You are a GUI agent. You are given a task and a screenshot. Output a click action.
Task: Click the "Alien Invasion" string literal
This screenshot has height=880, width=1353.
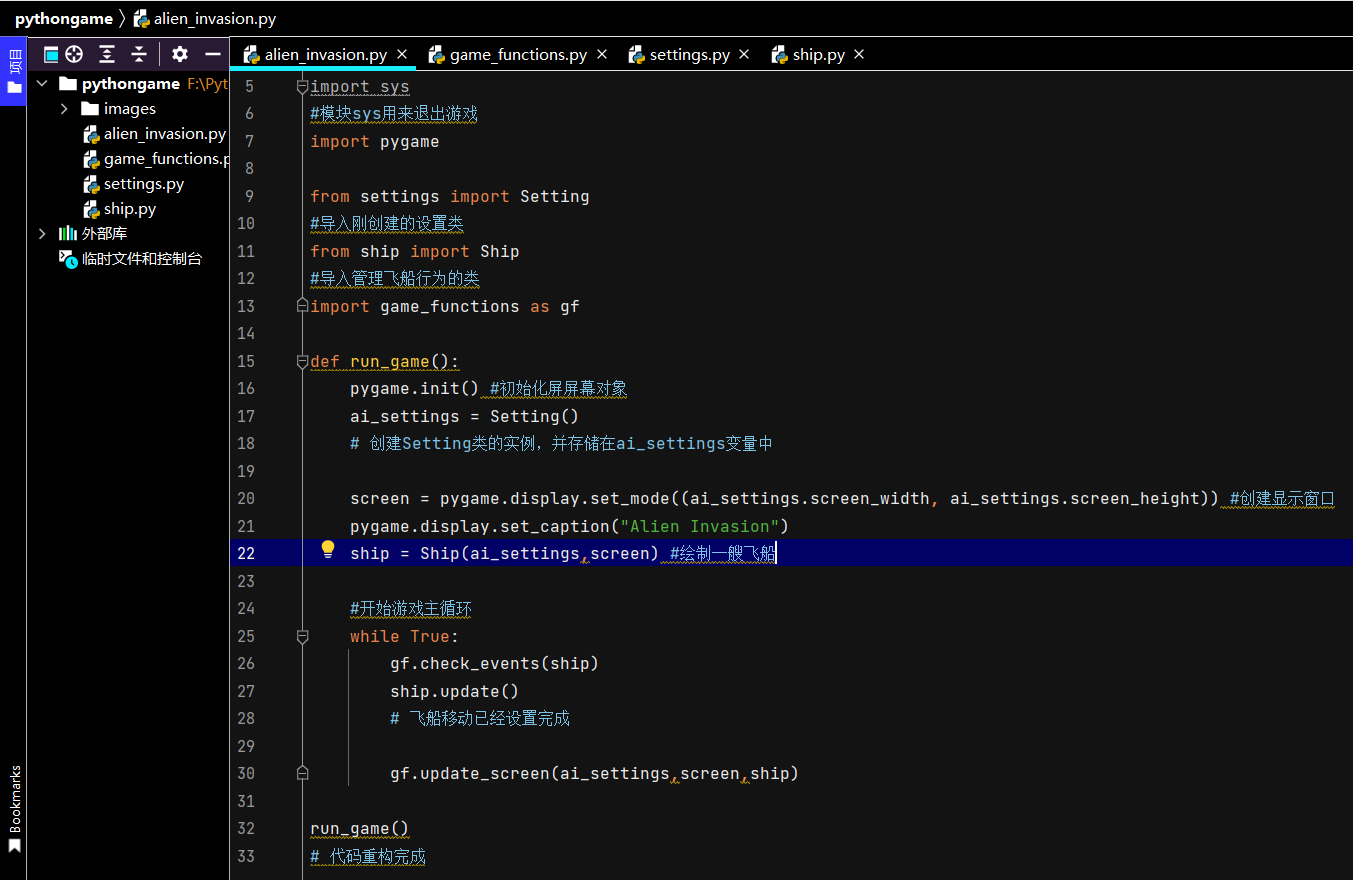pos(700,526)
